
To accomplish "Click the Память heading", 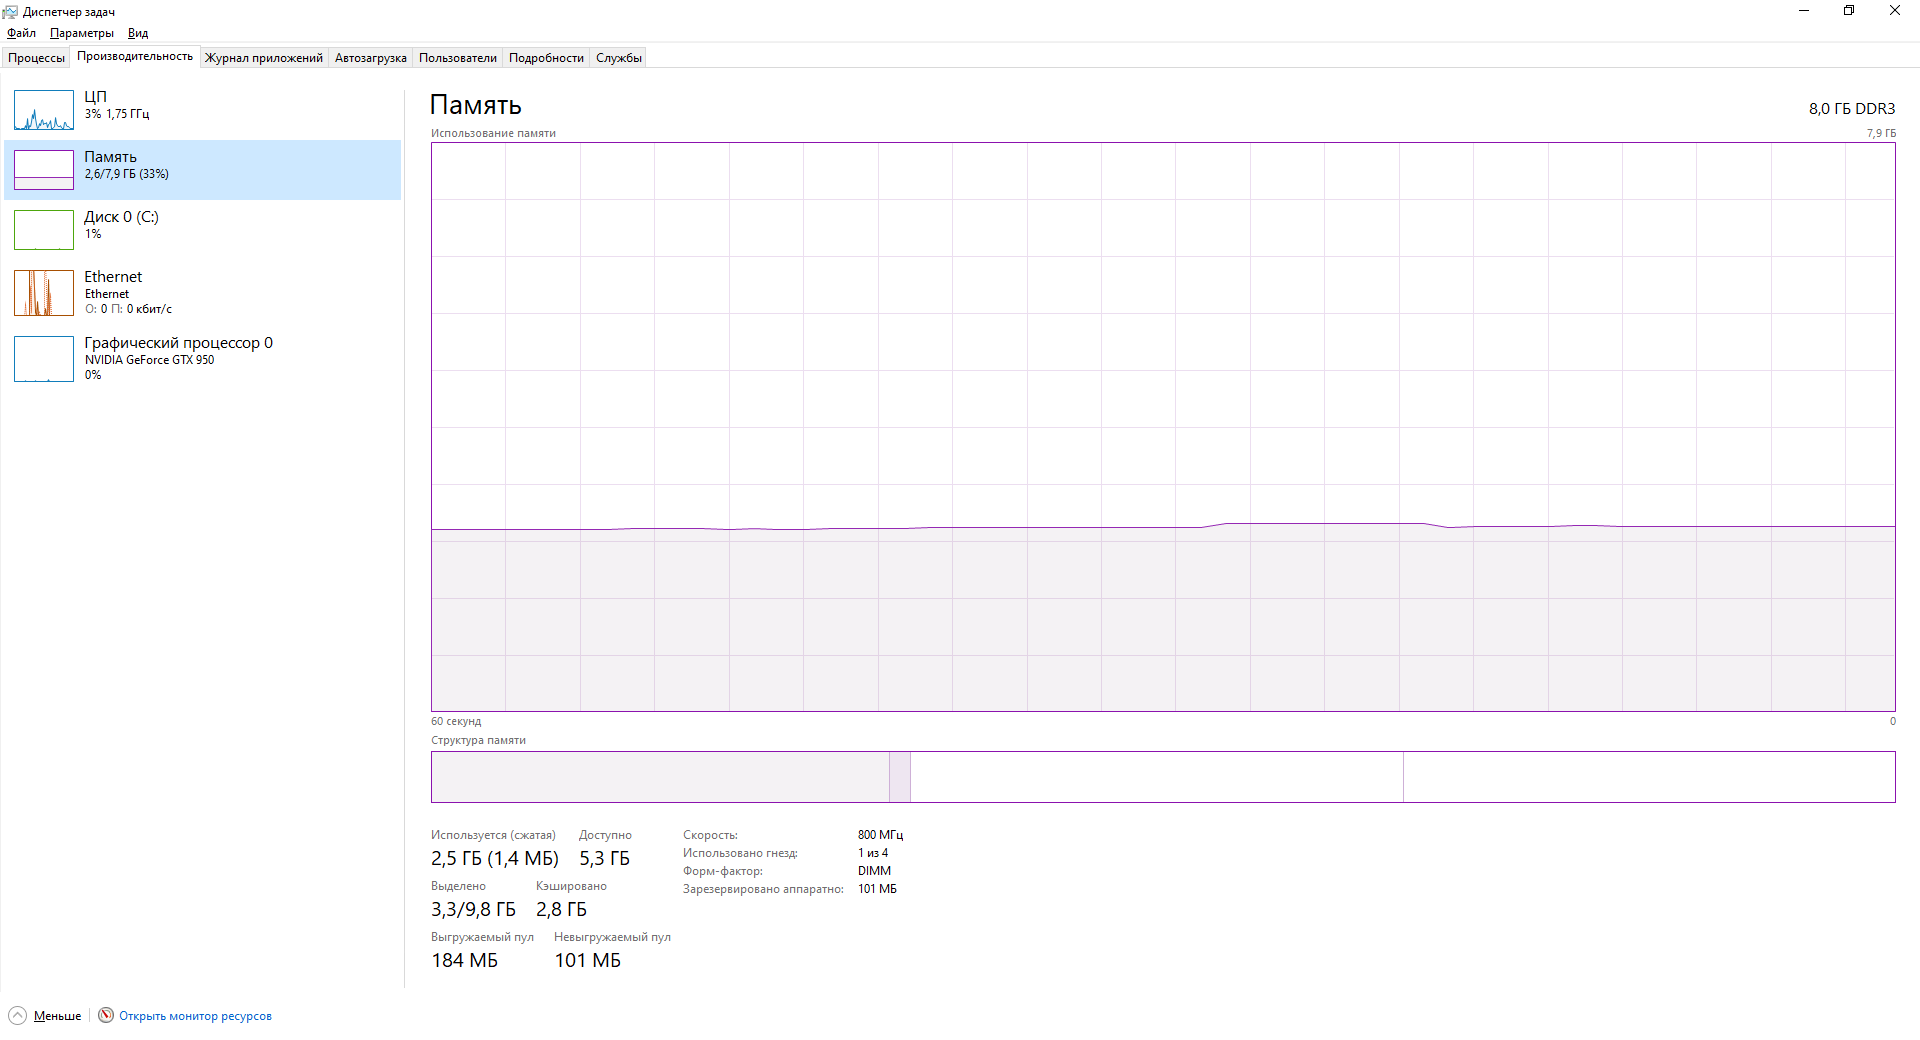I will [476, 105].
